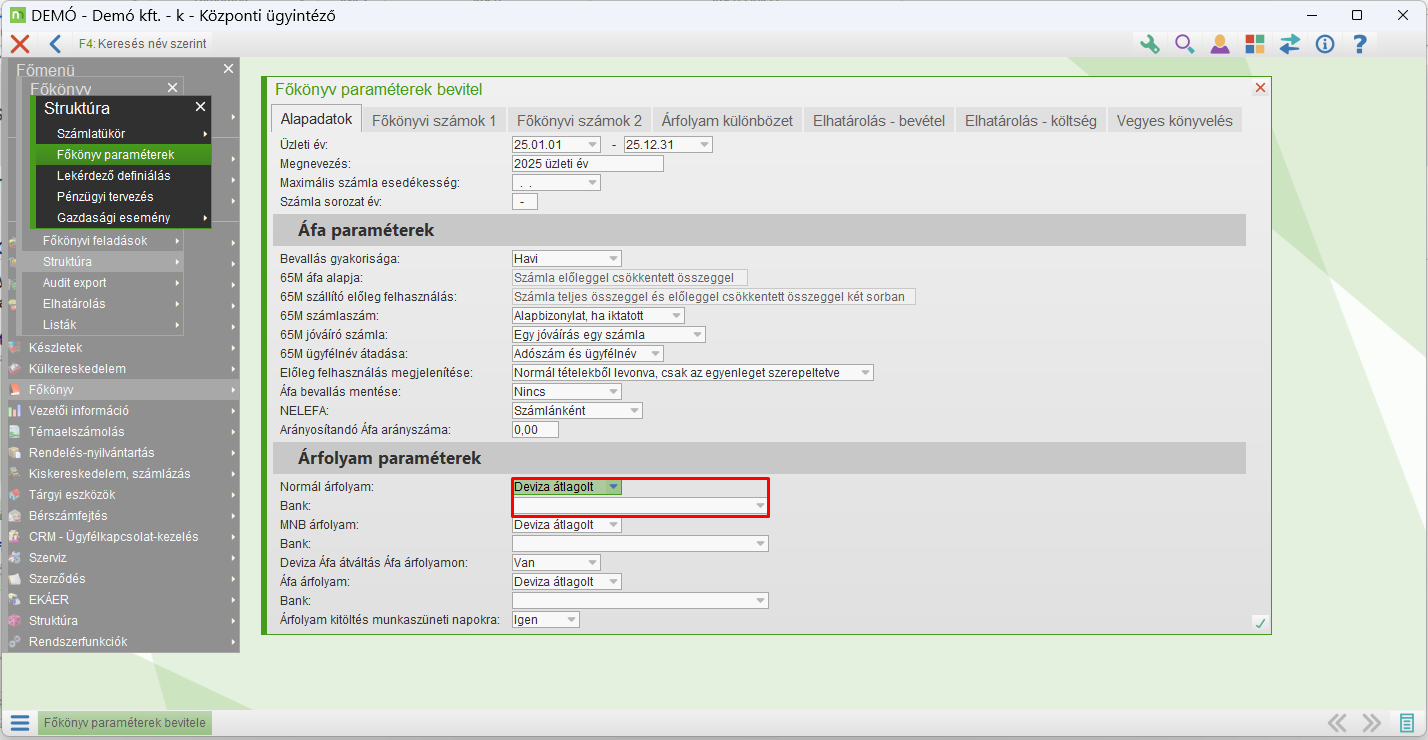Select Pénzügyi tervezés menu item
Screen dimensions: 1428x740
(125, 196)
